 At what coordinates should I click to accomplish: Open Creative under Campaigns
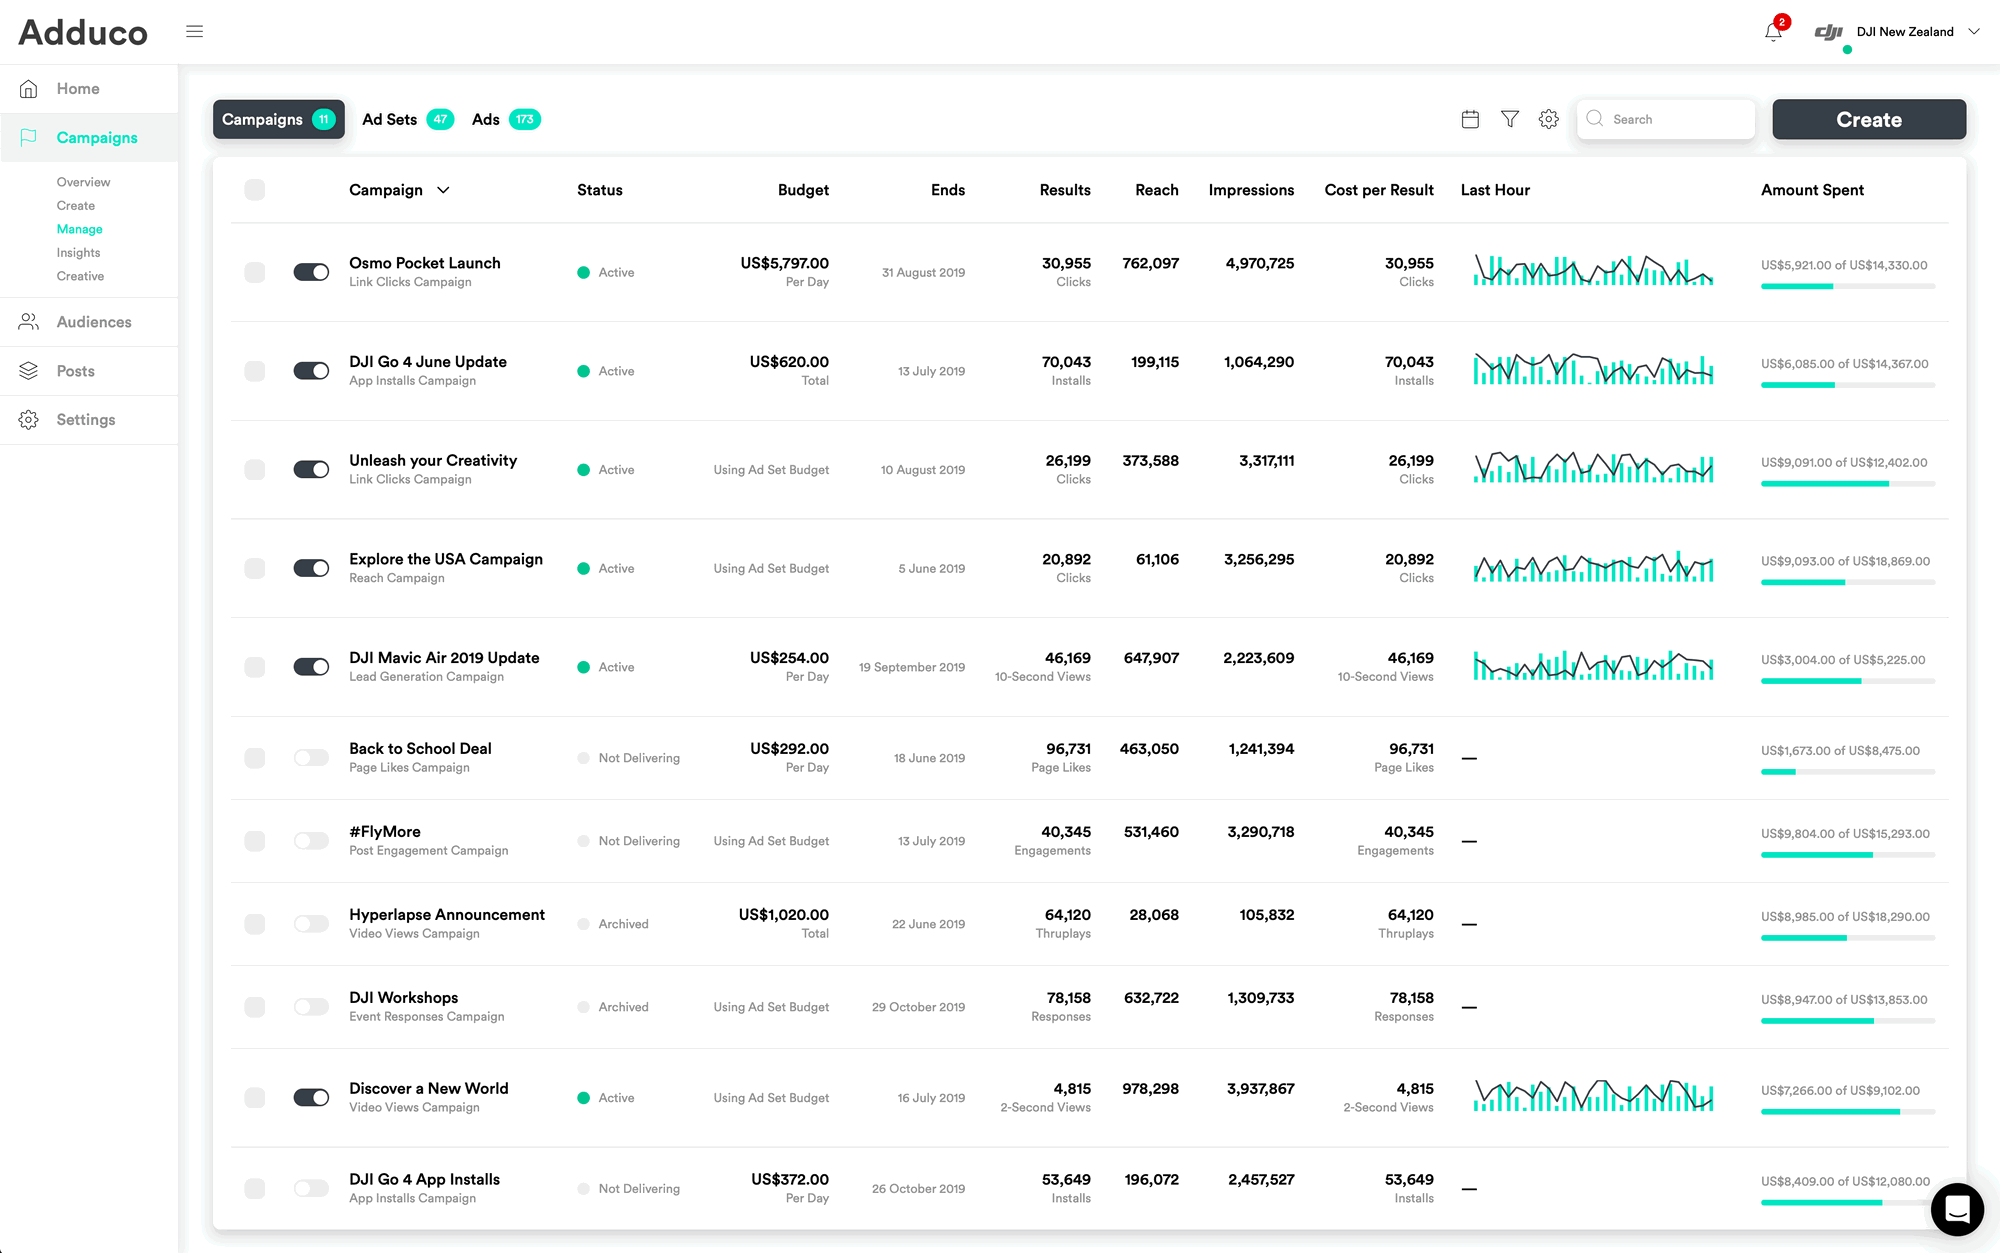point(80,277)
